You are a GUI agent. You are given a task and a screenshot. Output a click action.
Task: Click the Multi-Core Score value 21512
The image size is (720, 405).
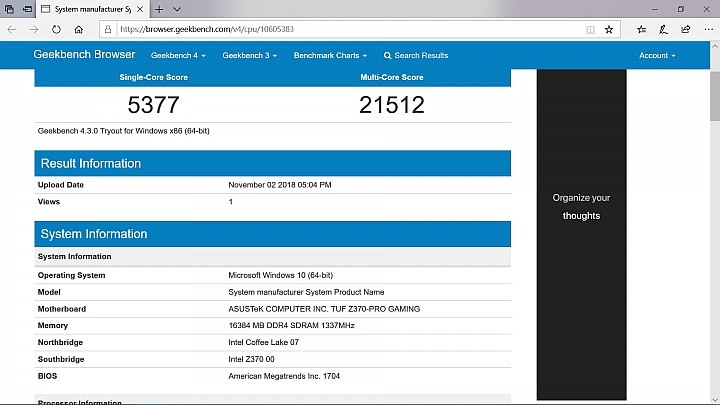392,105
